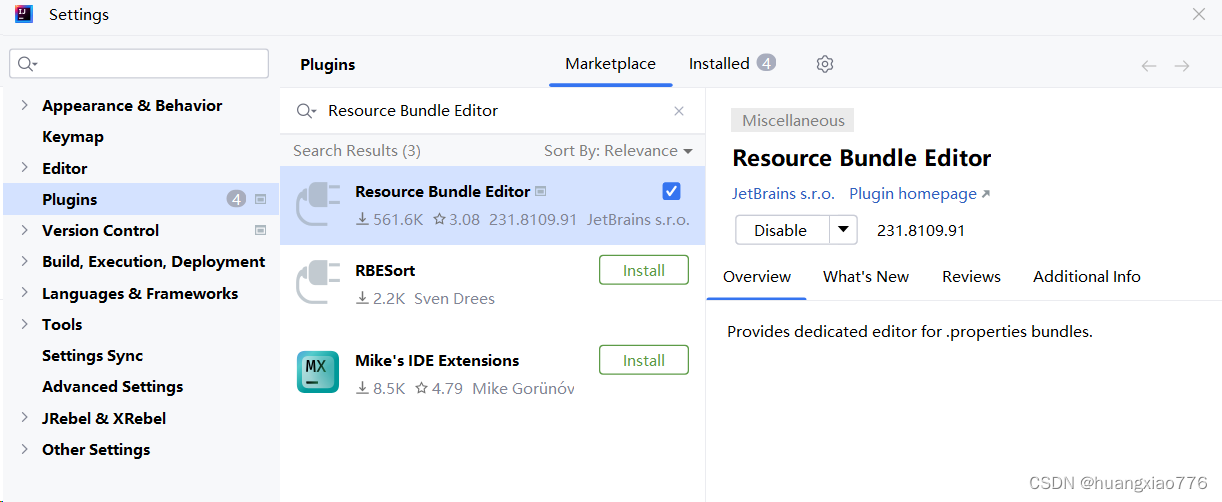Expand Appearance & Behavior
Image resolution: width=1222 pixels, height=502 pixels.
(x=25, y=105)
